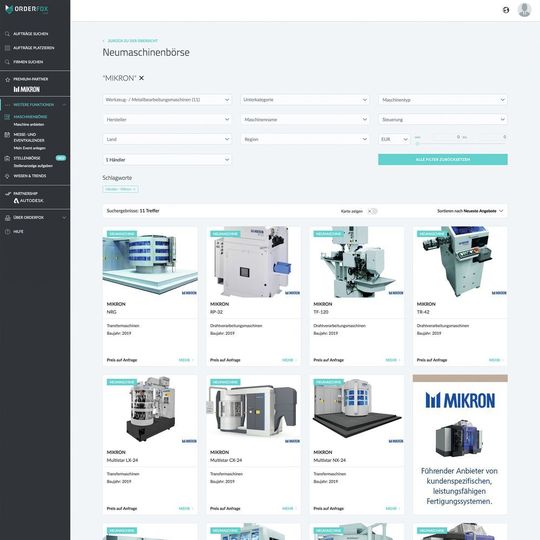This screenshot has width=540, height=540.
Task: Remove Händler Mikron keyword tag
Action: coord(121,189)
